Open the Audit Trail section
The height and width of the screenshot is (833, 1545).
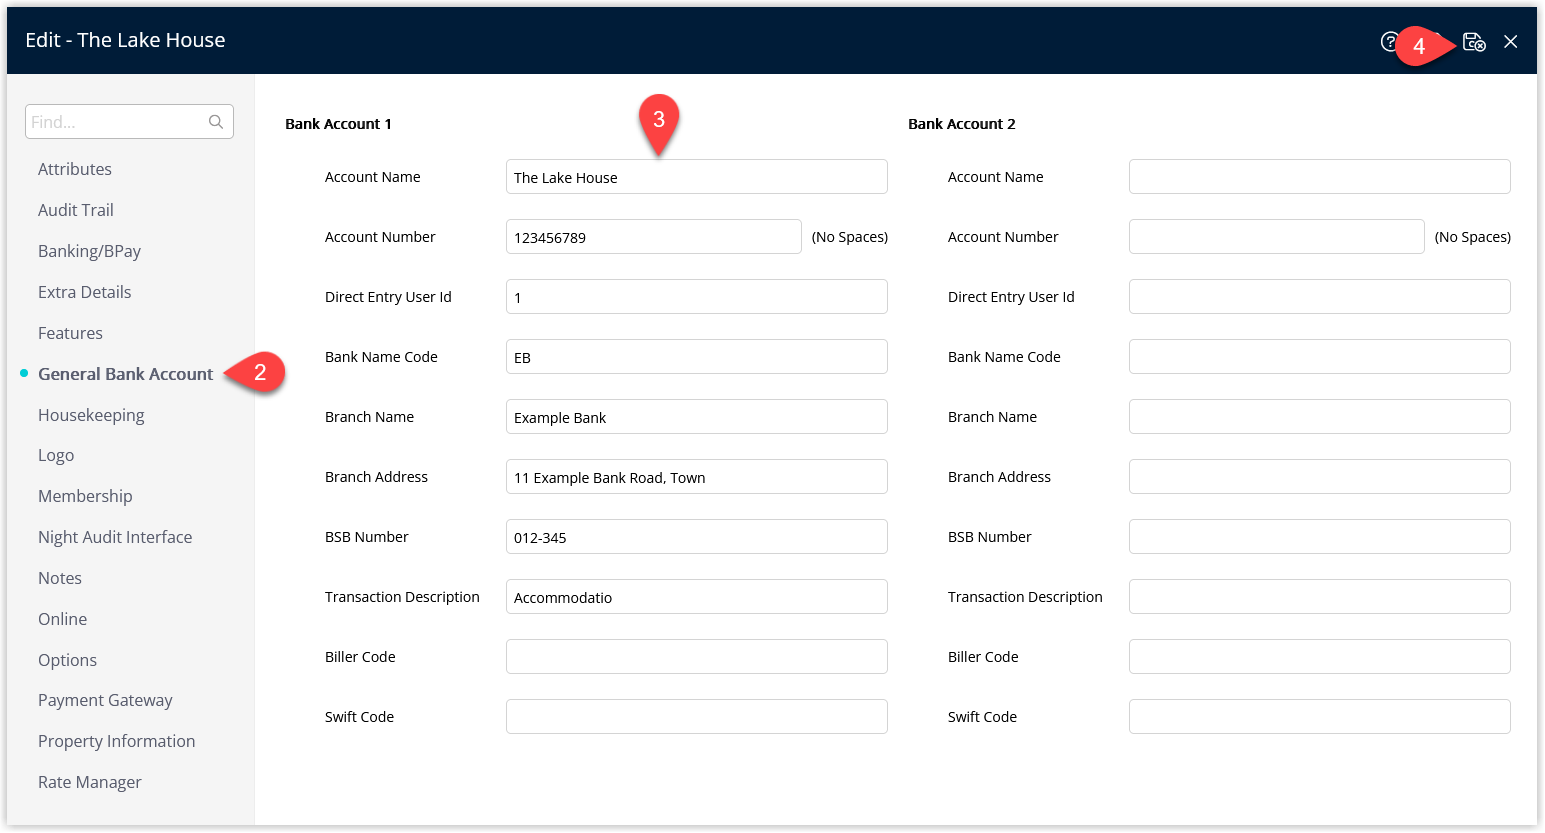76,210
